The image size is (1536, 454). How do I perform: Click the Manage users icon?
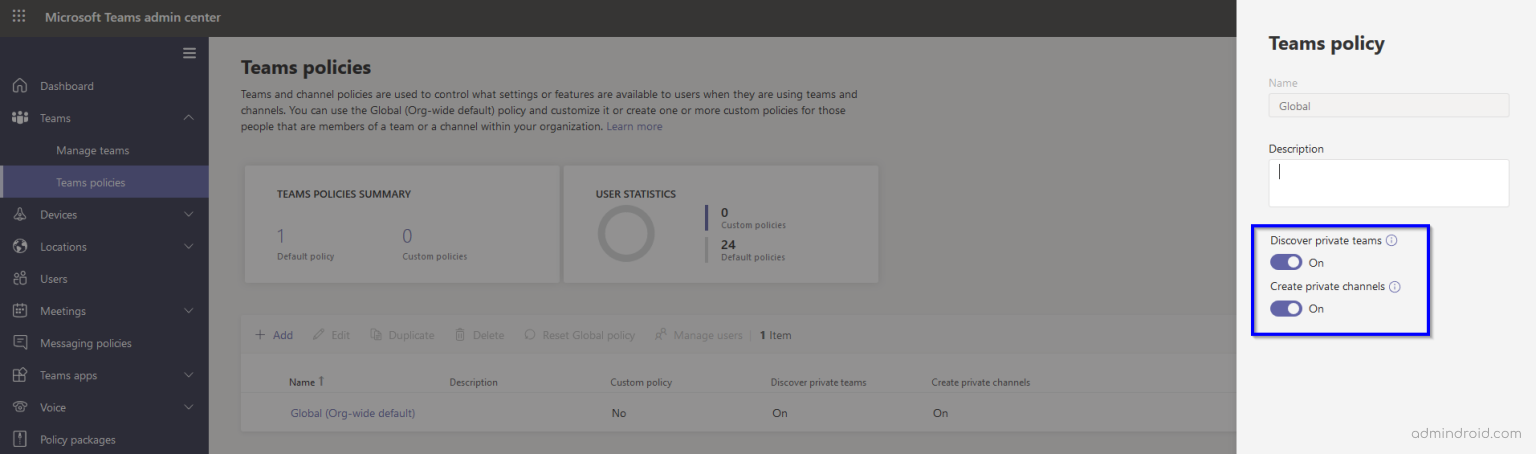(x=661, y=335)
